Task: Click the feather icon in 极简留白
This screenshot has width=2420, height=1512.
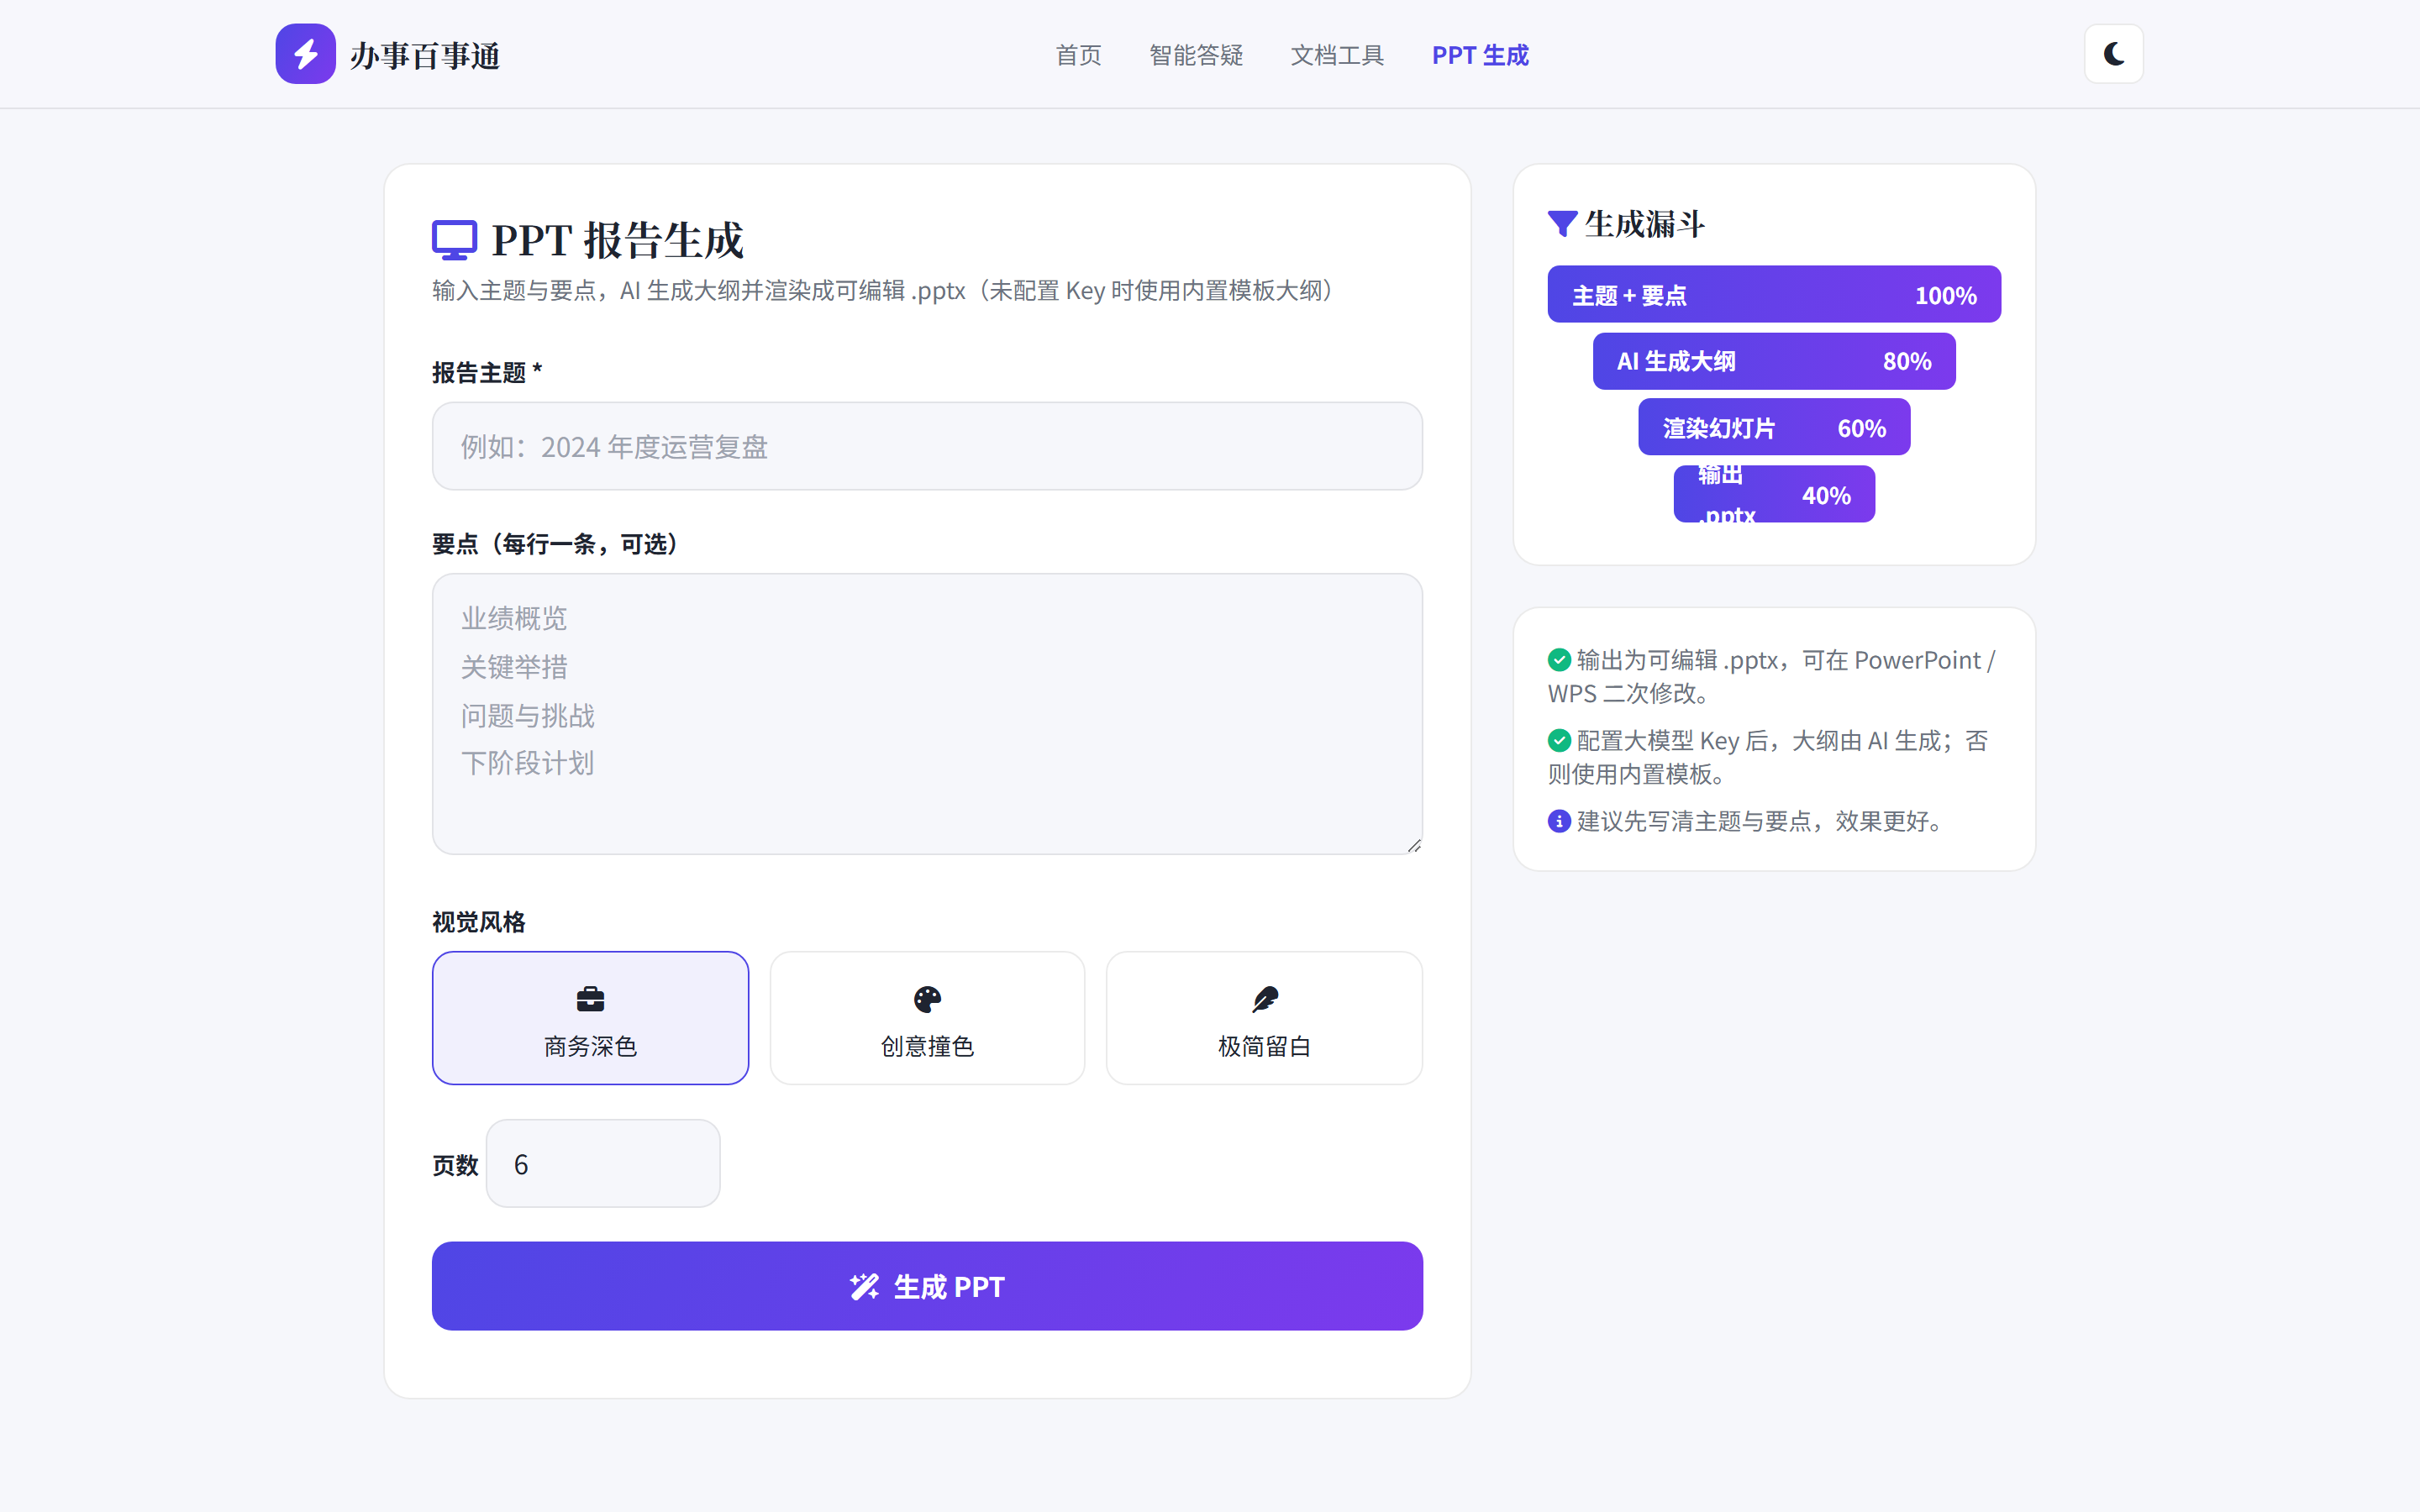Action: click(x=1264, y=999)
